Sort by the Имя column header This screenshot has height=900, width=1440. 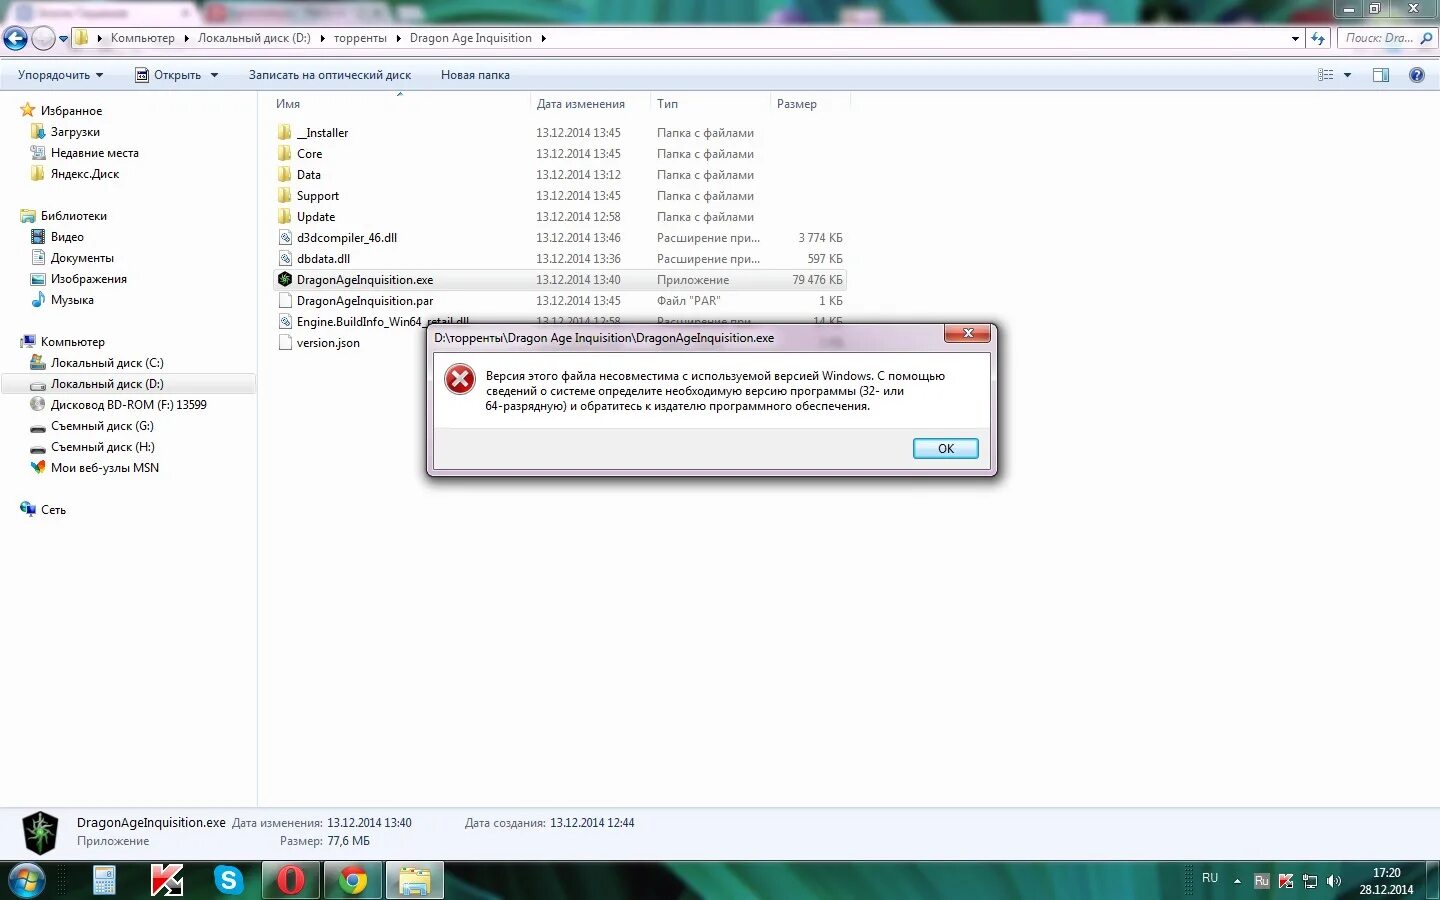(x=400, y=104)
